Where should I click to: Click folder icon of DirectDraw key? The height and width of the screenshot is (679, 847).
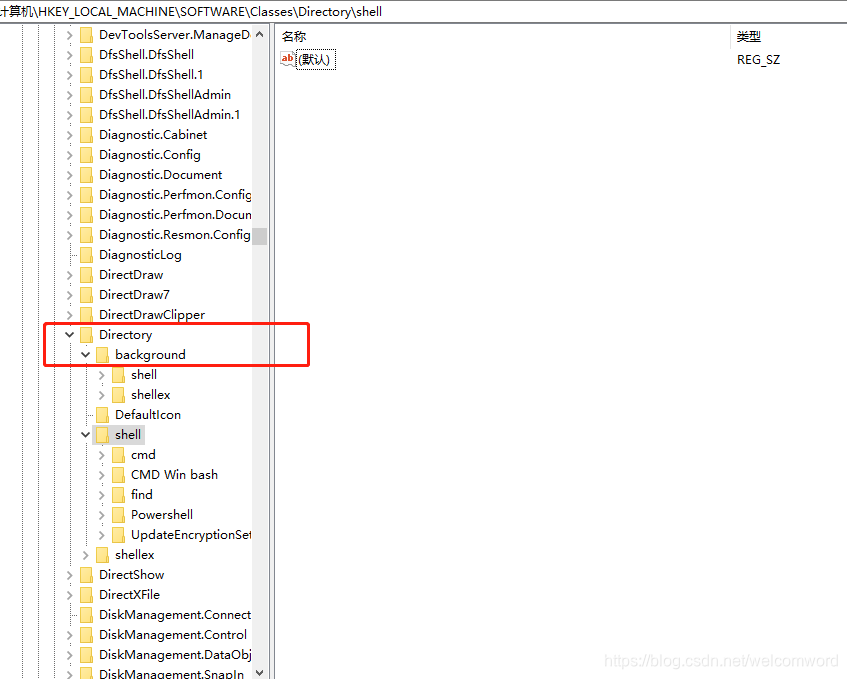[86, 275]
